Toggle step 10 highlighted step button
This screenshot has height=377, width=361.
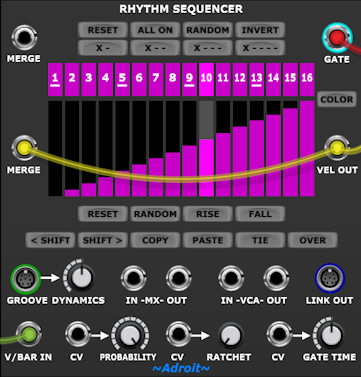pos(206,79)
